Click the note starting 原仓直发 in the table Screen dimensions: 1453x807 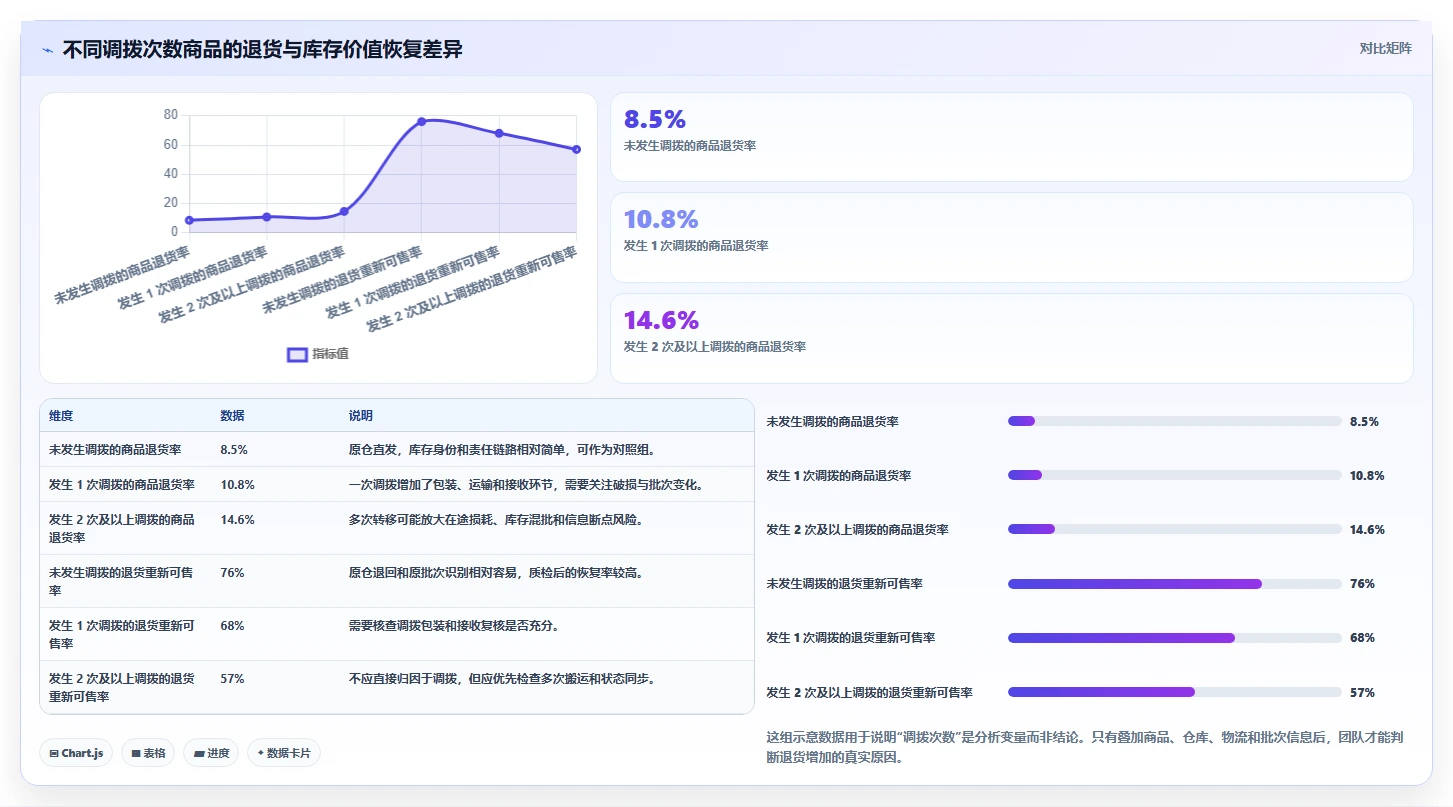coord(502,450)
